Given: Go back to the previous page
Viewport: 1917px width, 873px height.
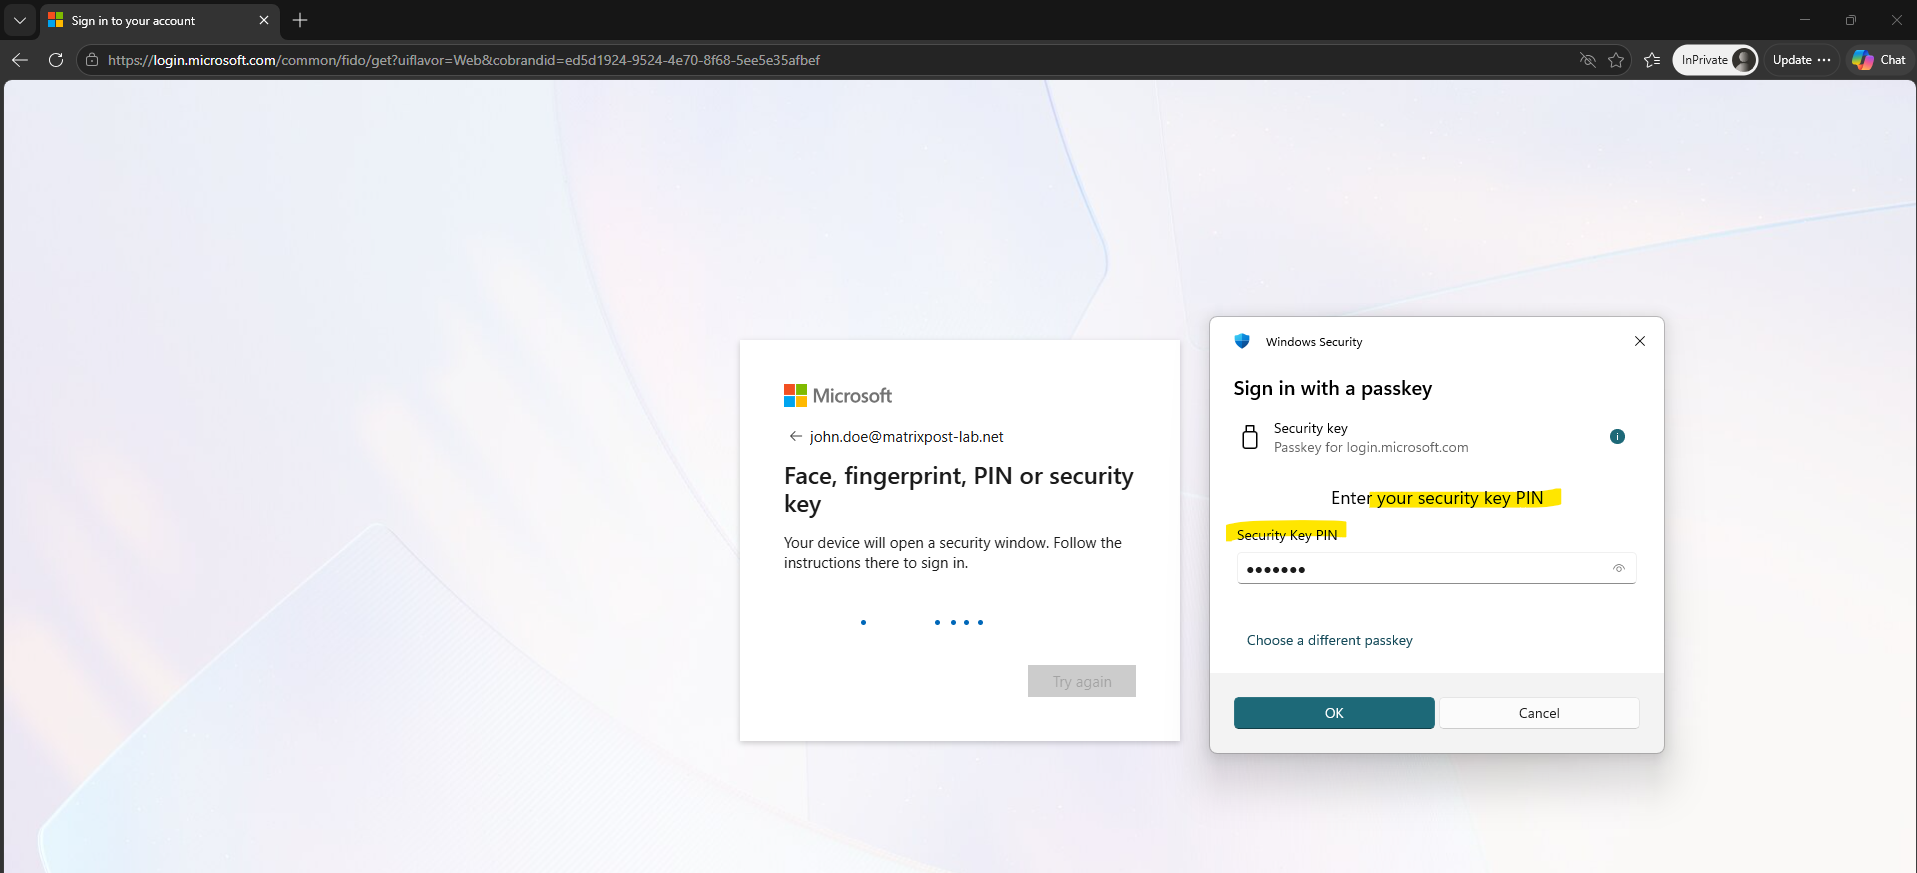Looking at the screenshot, I should 20,60.
